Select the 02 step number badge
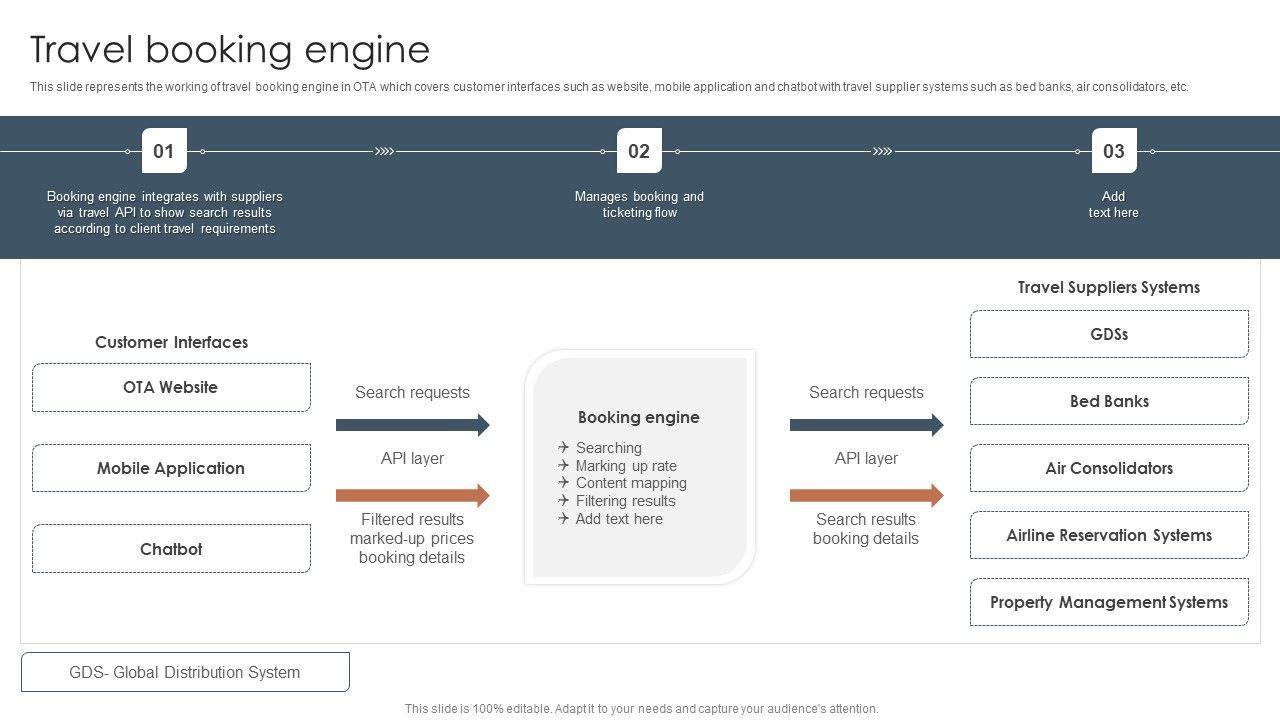 pyautogui.click(x=639, y=151)
